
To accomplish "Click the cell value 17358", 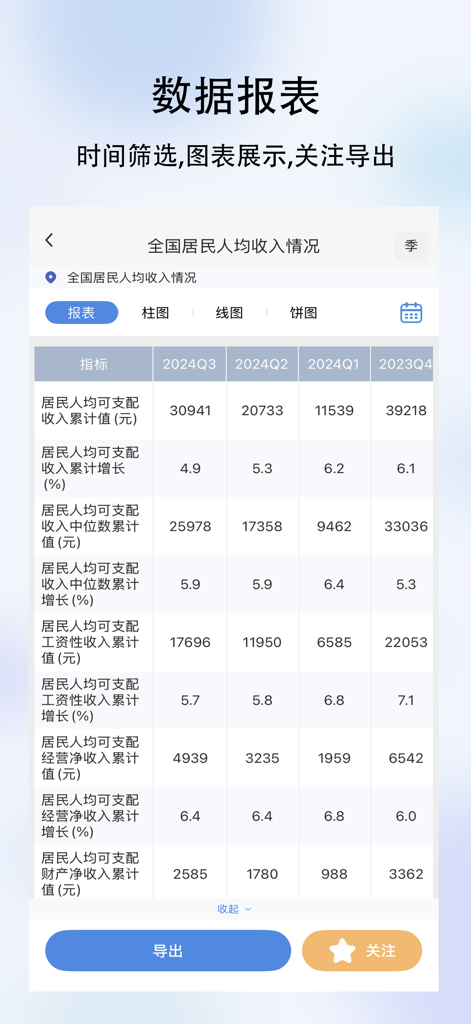I will click(262, 526).
